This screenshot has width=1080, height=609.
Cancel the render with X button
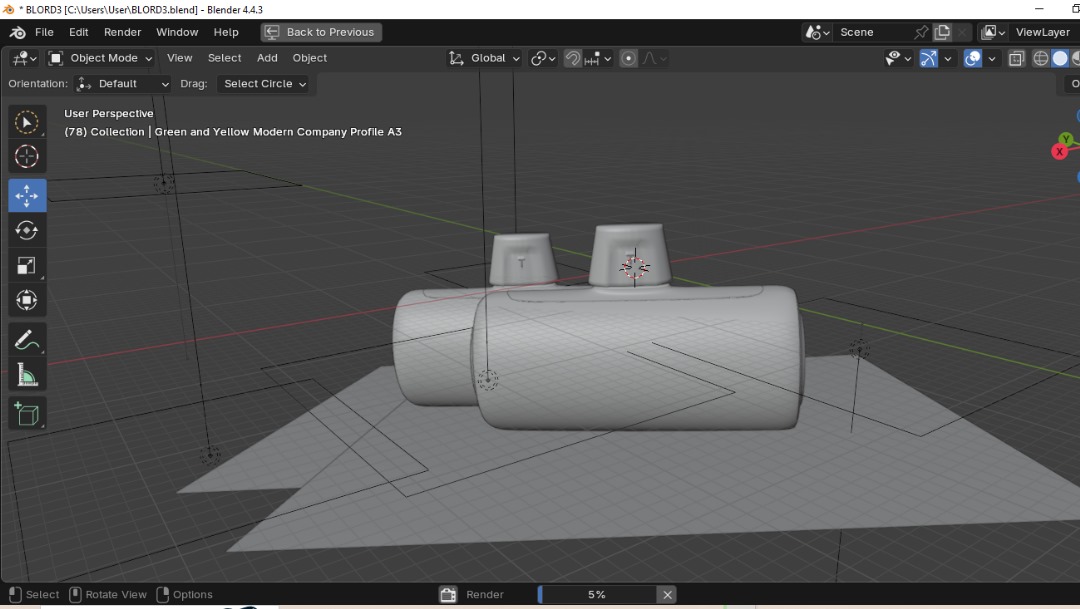667,595
